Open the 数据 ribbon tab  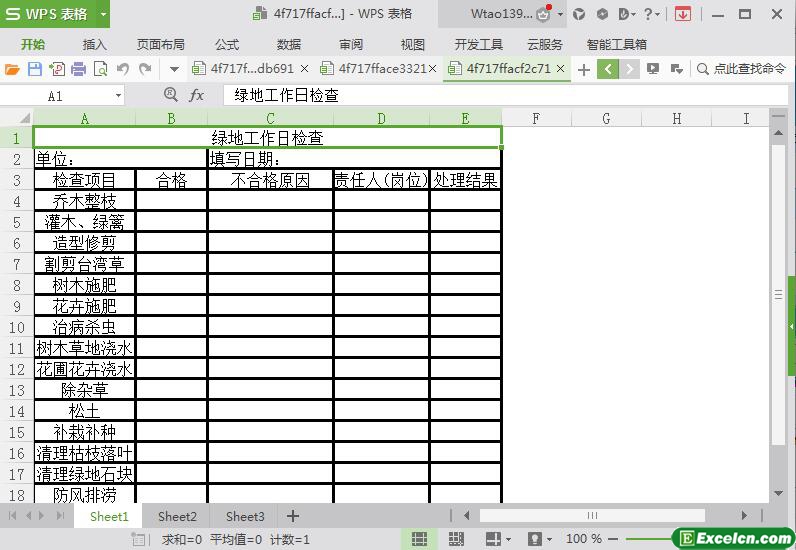[x=289, y=45]
